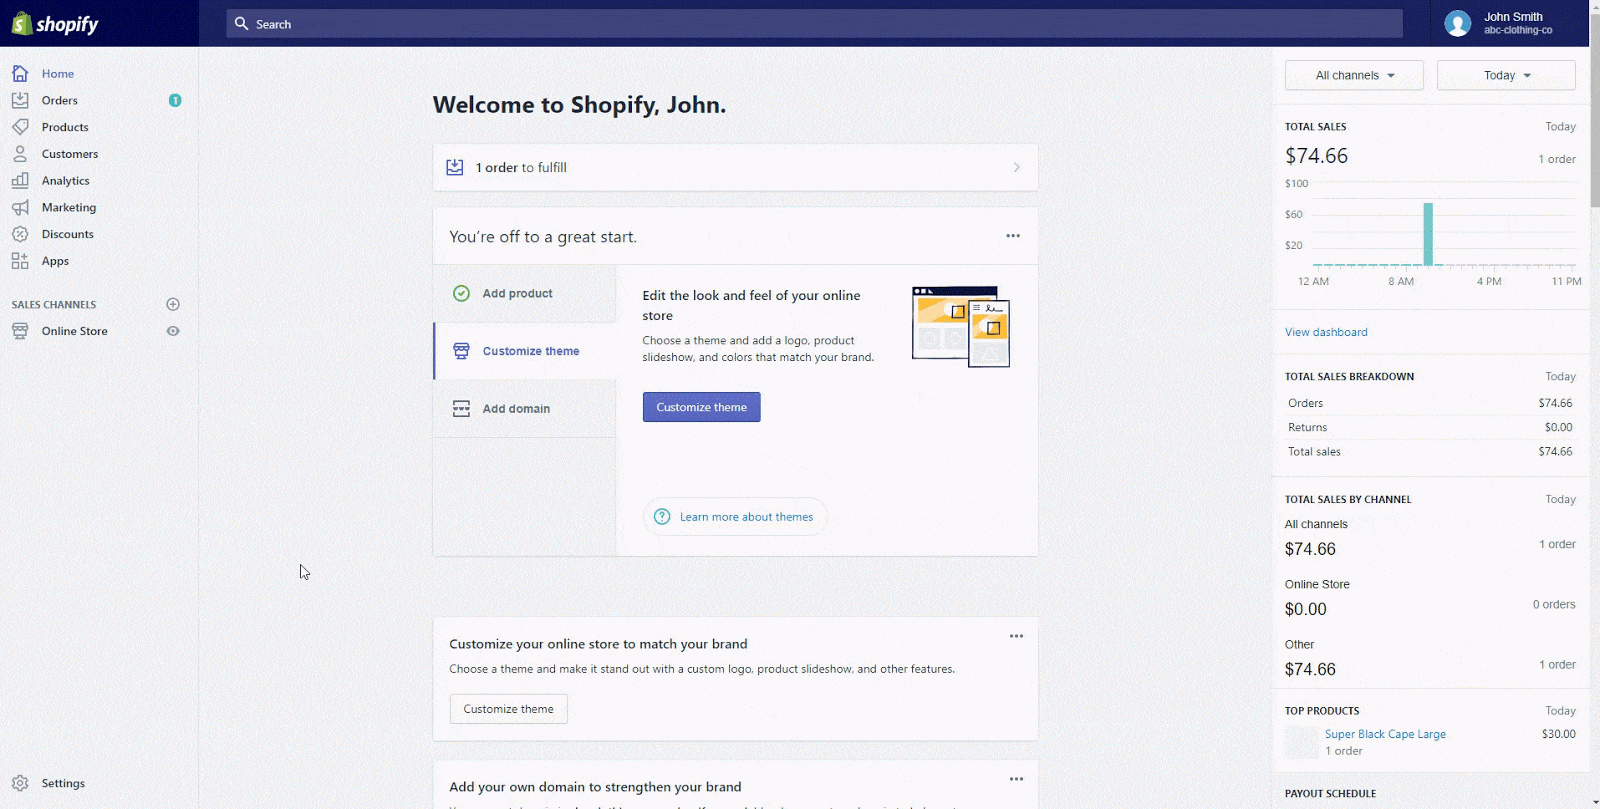Open the View dashboard link
This screenshot has width=1600, height=809.
click(1326, 332)
